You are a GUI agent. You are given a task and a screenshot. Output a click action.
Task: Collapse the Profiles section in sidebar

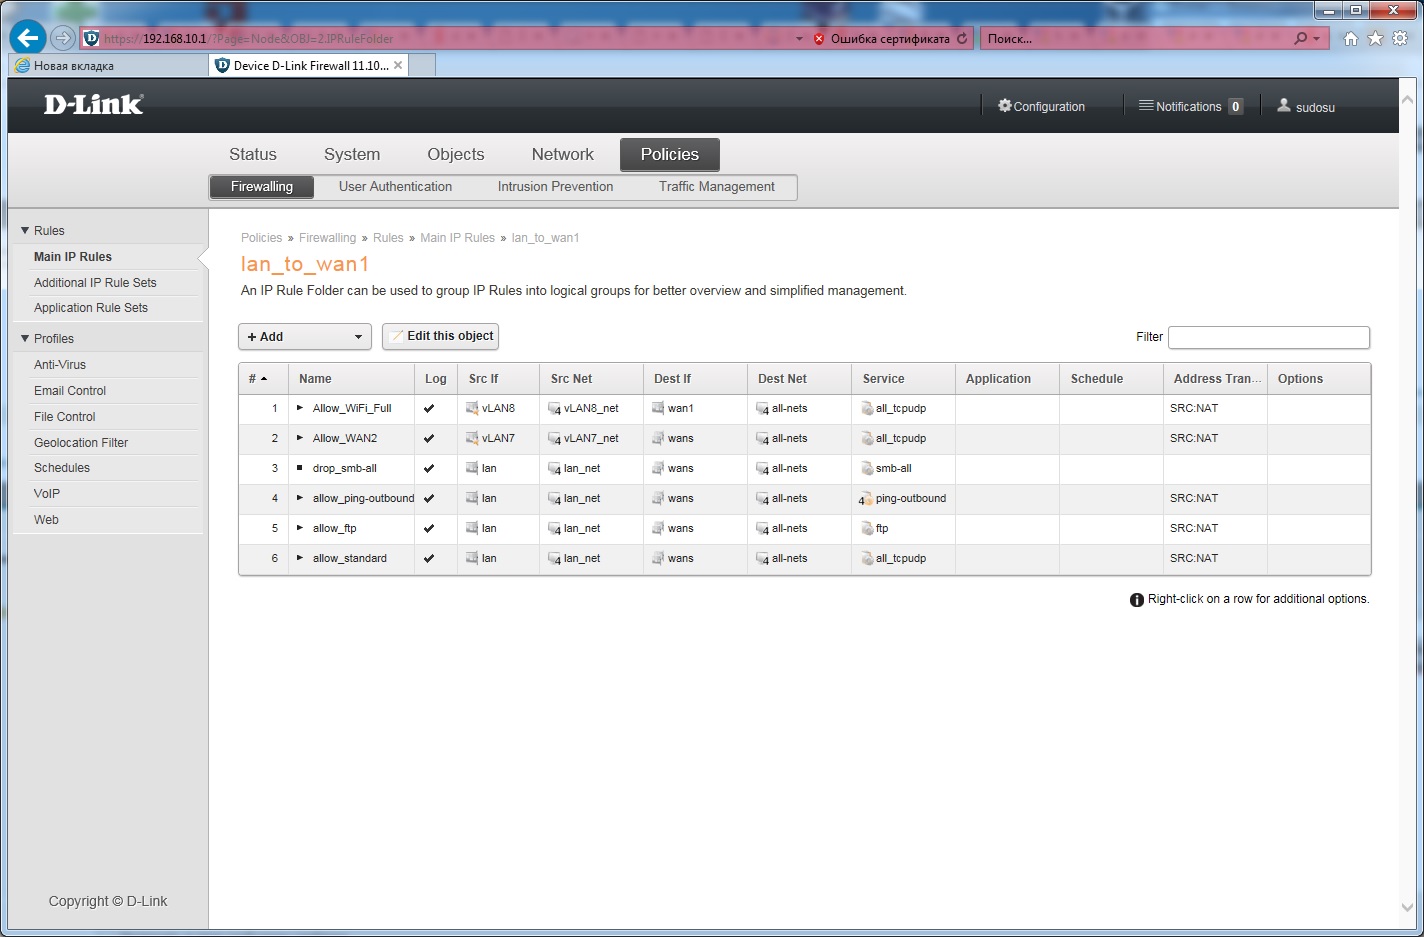click(x=25, y=339)
